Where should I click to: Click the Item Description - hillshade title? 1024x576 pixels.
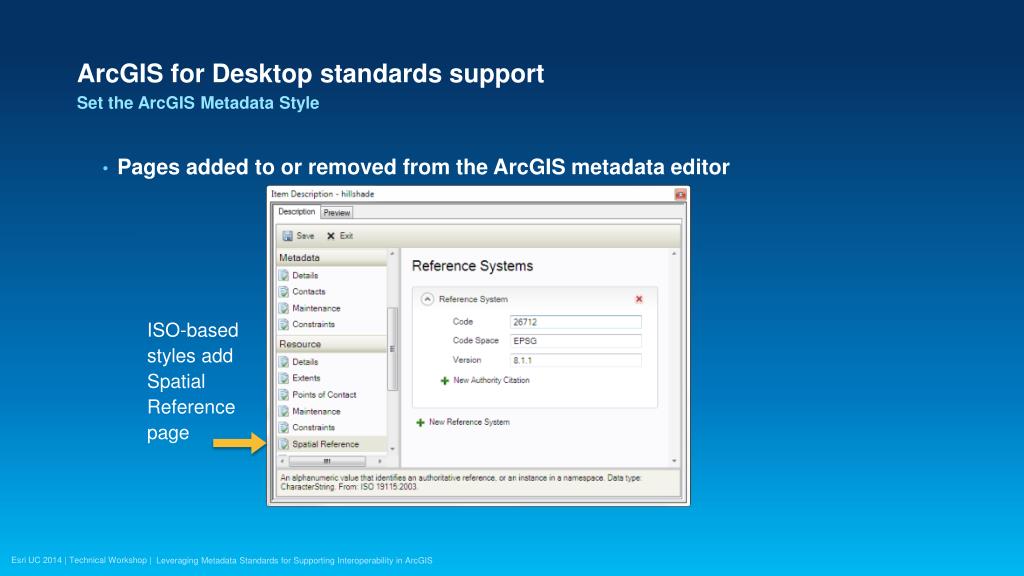323,194
